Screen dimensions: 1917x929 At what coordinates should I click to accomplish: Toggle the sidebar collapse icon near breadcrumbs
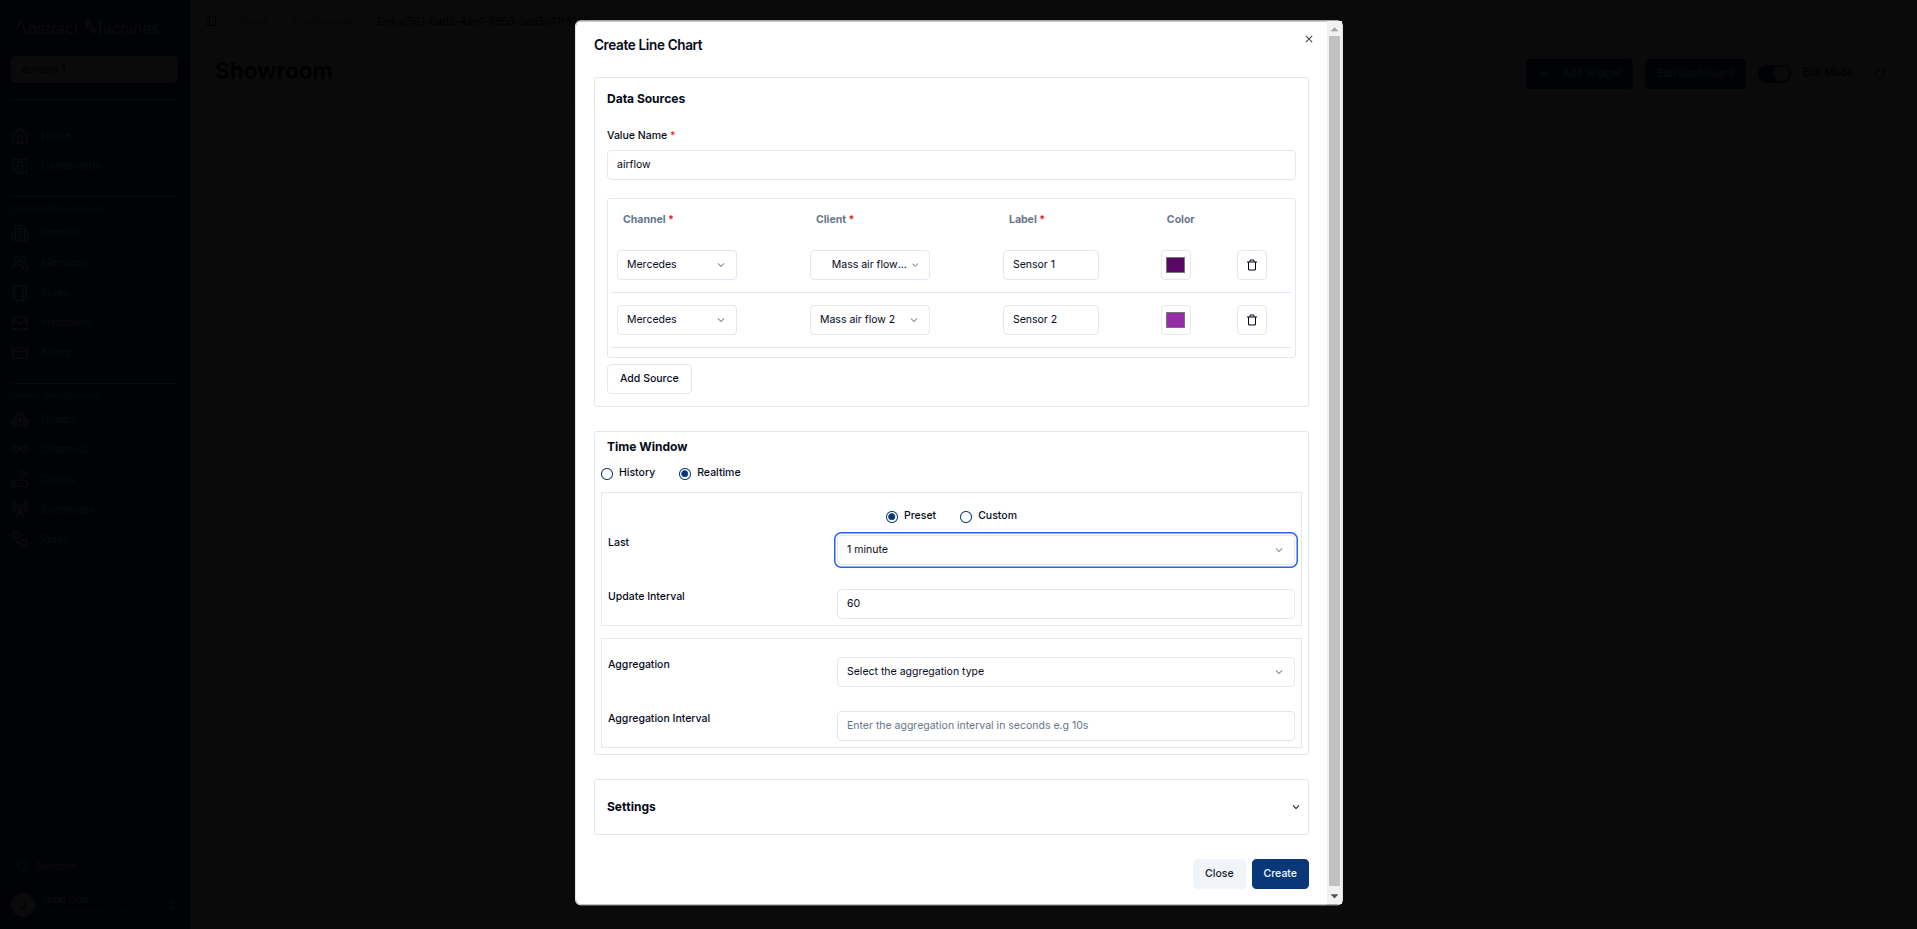(211, 20)
